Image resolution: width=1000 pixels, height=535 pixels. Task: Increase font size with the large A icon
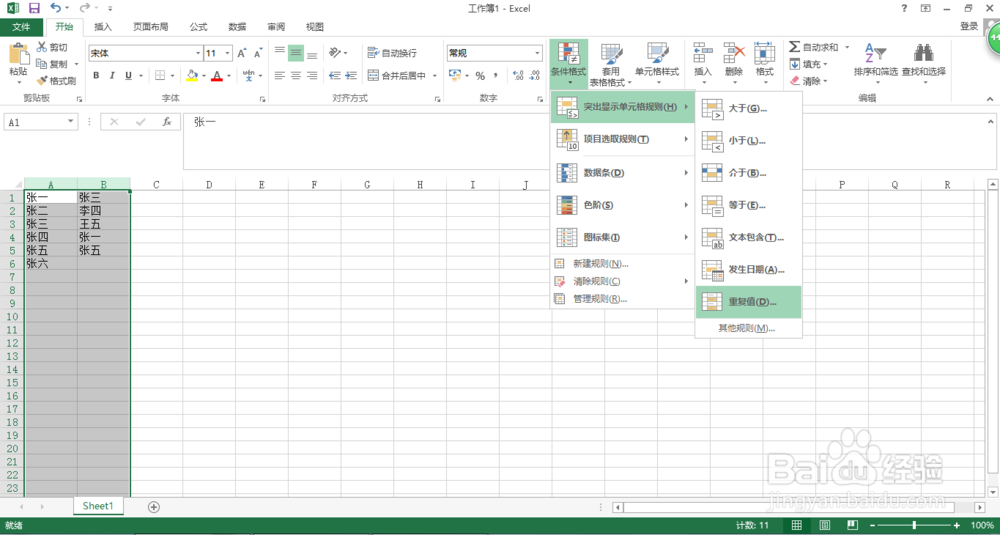(x=242, y=54)
